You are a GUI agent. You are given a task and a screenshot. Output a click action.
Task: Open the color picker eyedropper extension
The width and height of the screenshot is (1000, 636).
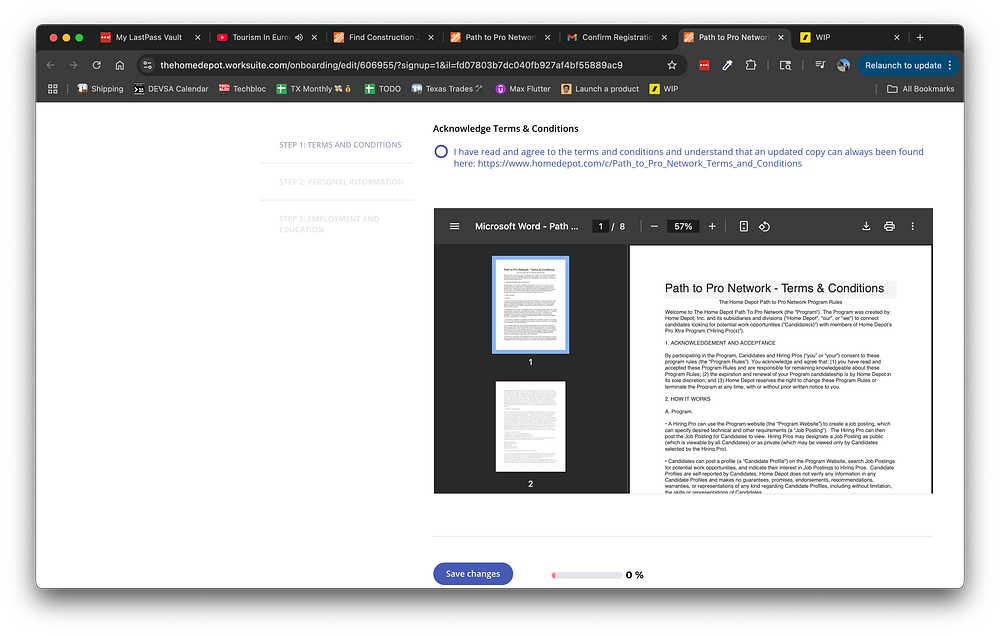tap(727, 65)
